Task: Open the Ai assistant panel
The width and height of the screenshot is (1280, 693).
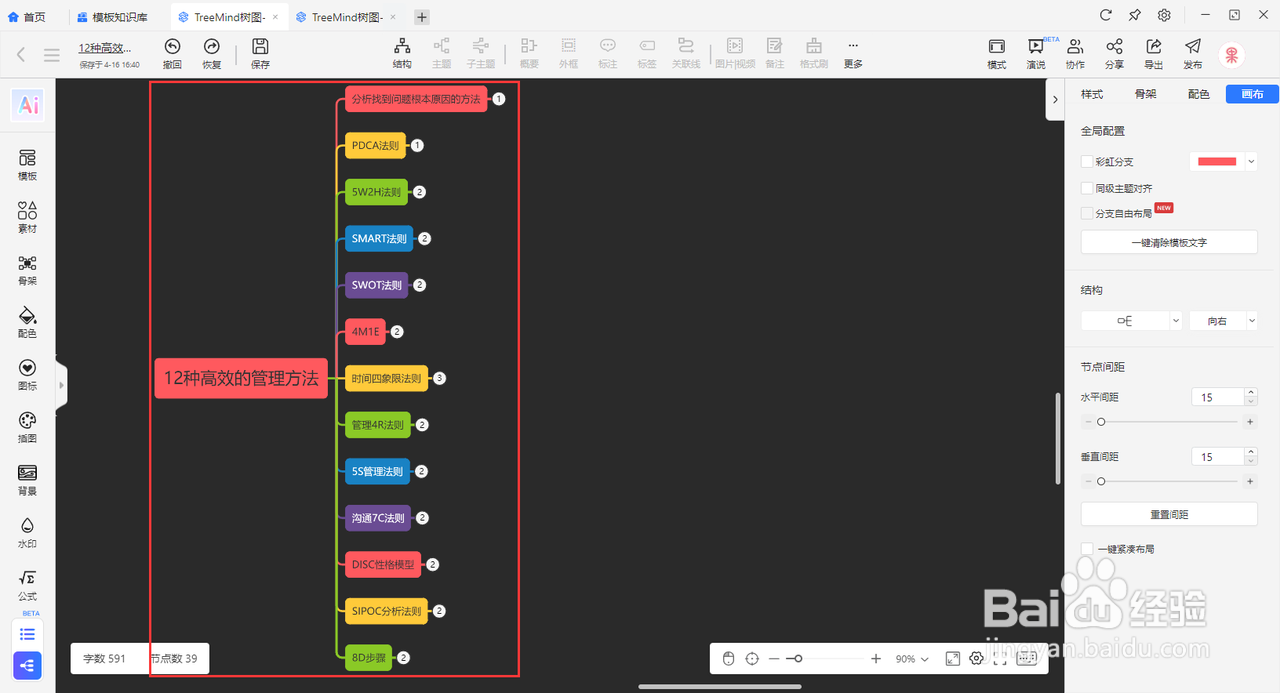Action: point(28,105)
